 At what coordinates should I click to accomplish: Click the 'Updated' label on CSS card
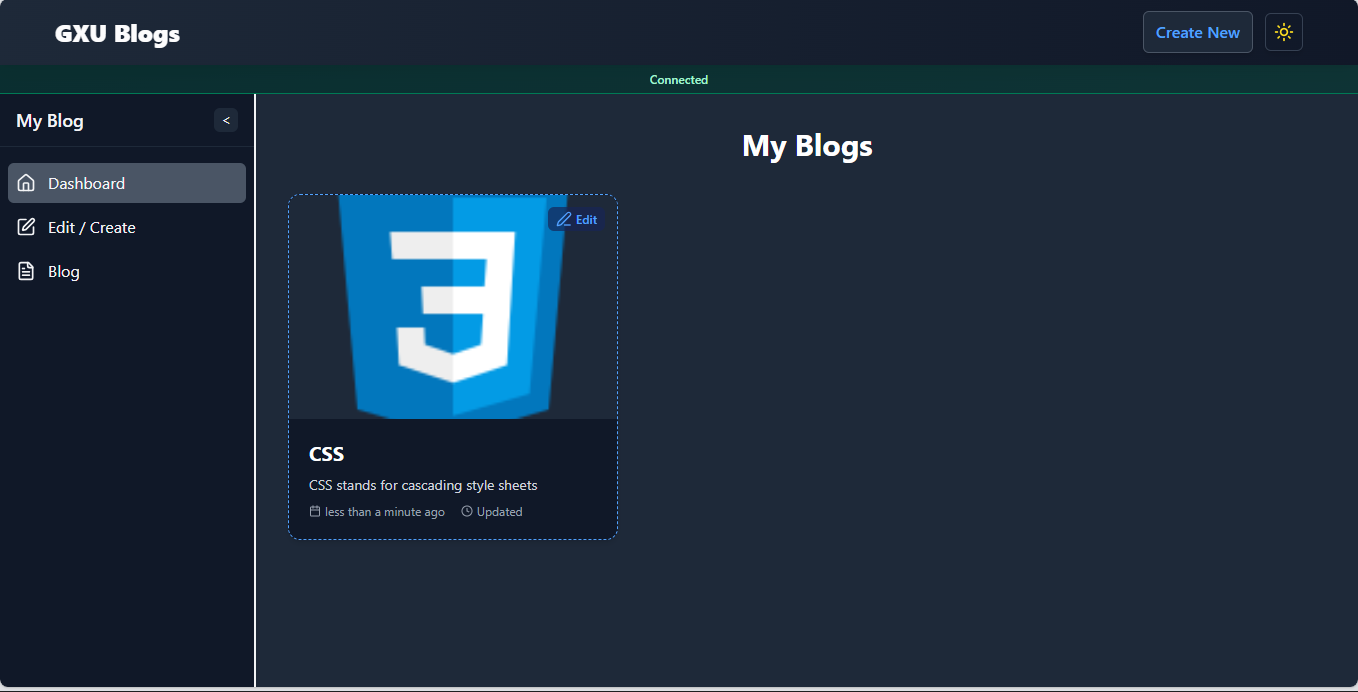click(x=499, y=512)
